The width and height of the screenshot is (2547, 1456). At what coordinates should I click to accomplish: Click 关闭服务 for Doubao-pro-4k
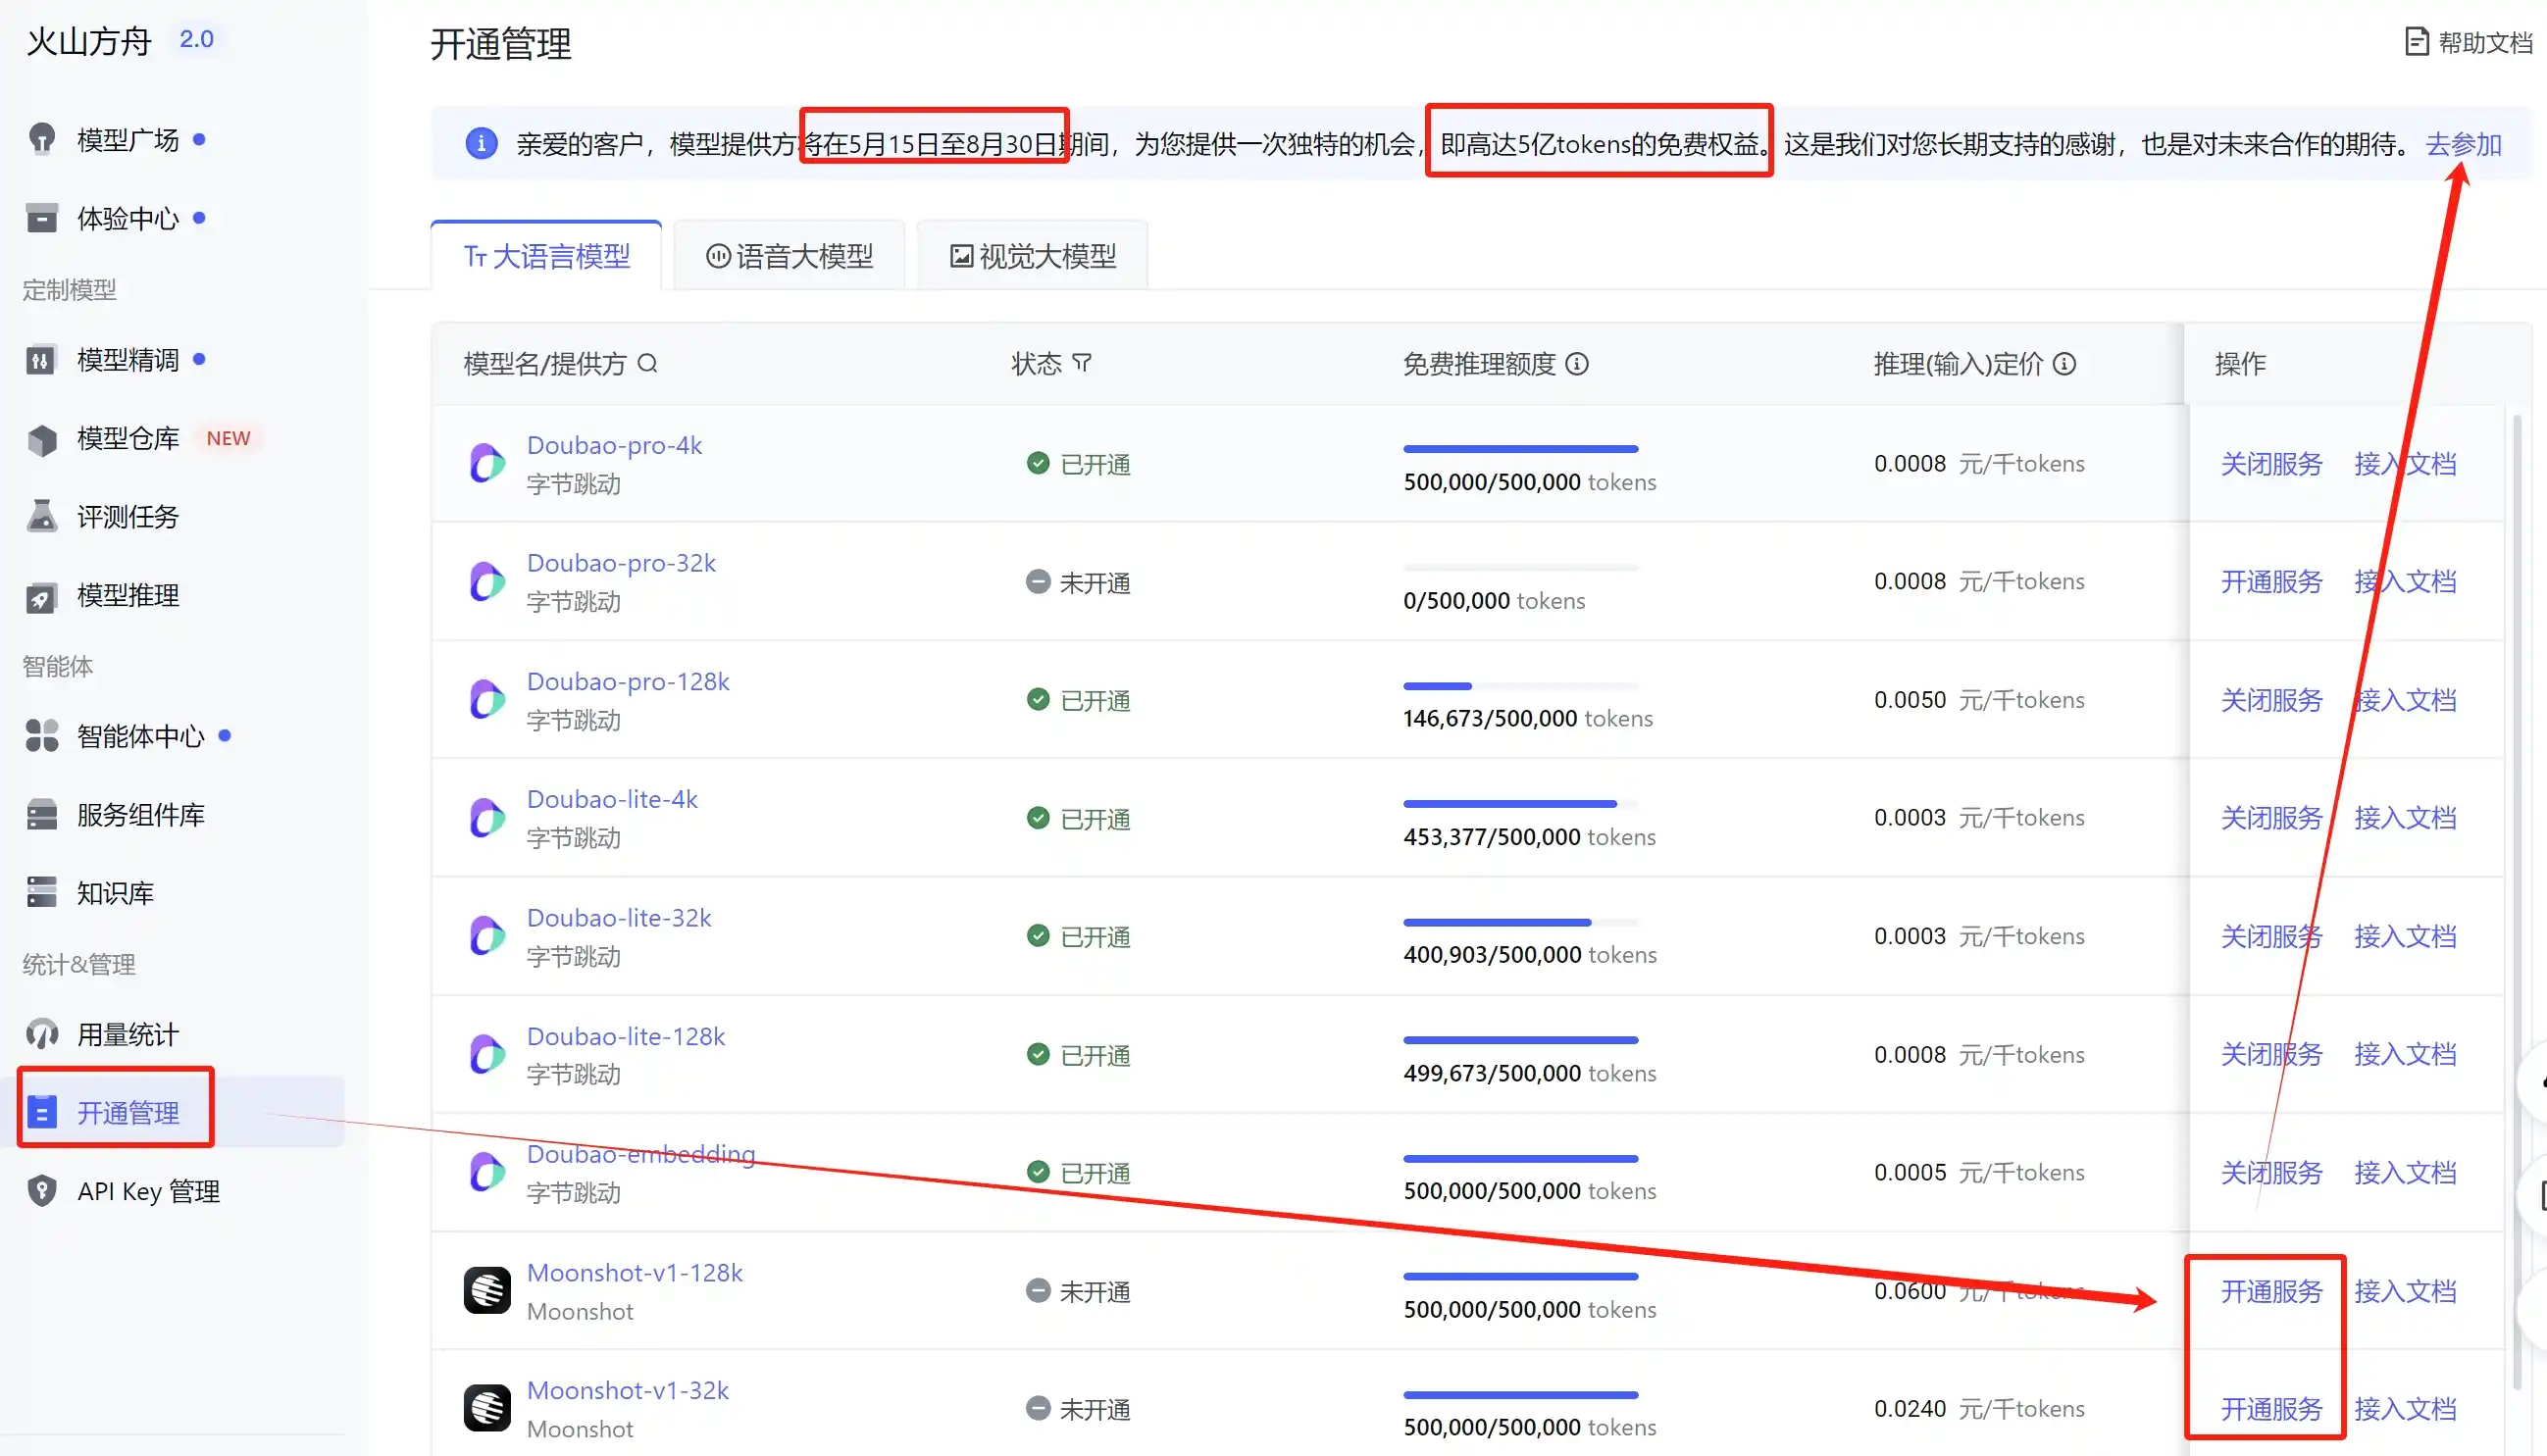(2272, 464)
